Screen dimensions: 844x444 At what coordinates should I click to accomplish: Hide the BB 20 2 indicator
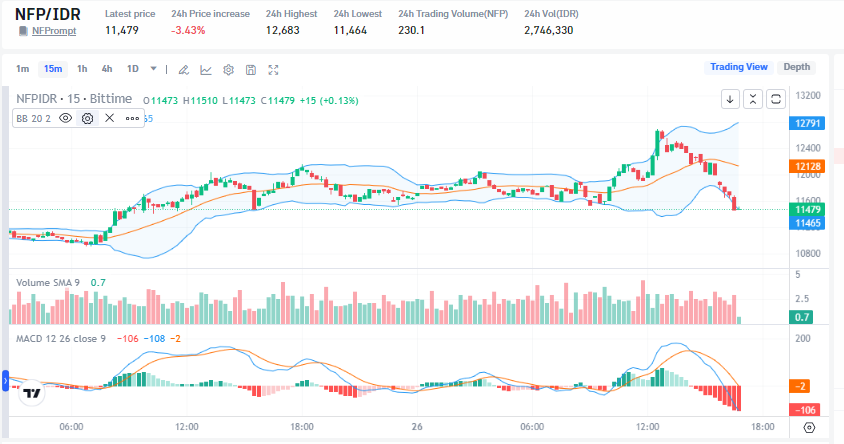(x=66, y=118)
